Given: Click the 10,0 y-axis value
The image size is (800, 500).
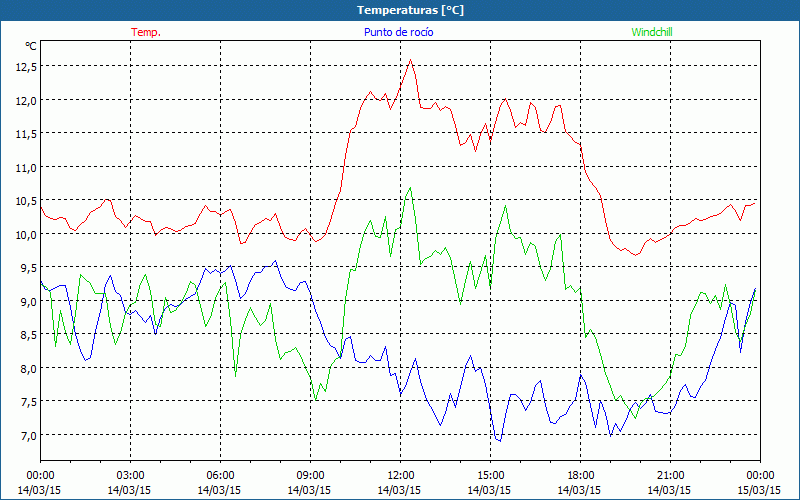Looking at the screenshot, I should (27, 234).
